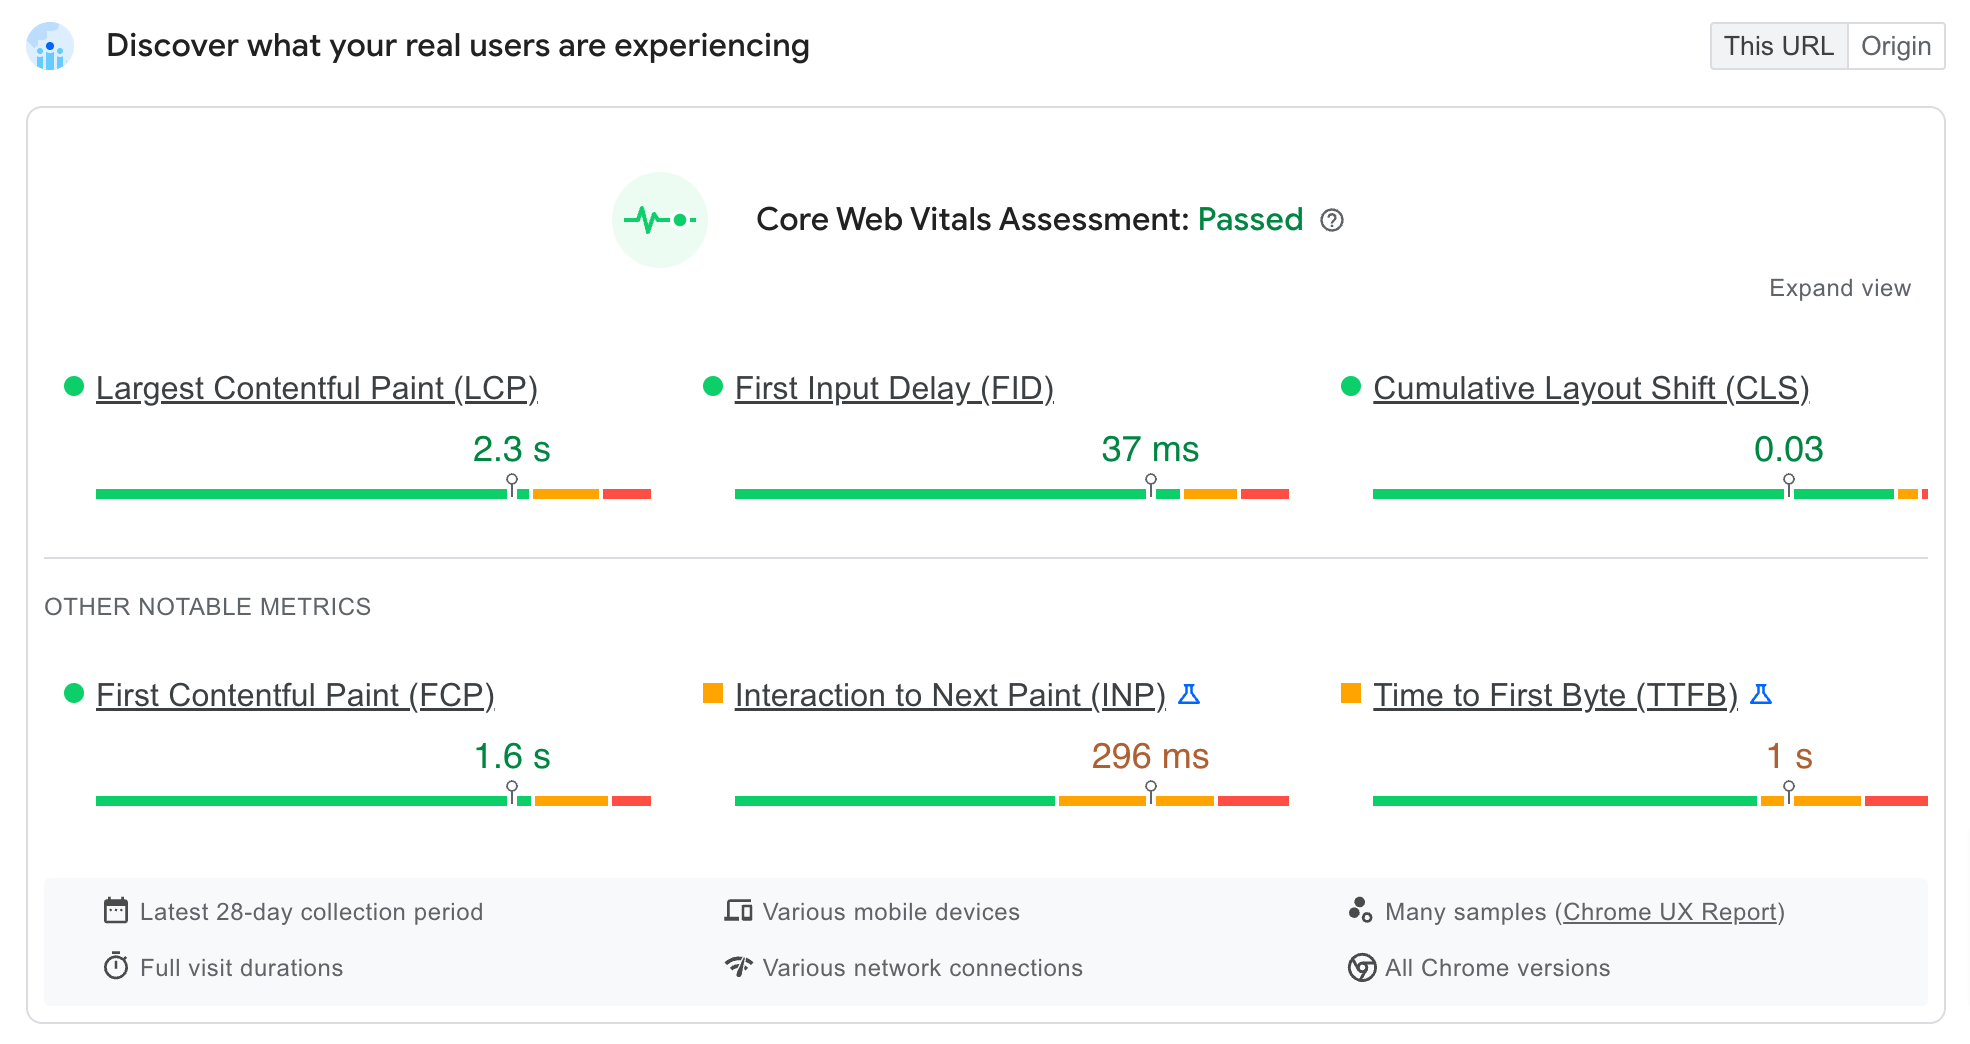Image resolution: width=1970 pixels, height=1044 pixels.
Task: Click the orange status square beside INP
Action: [x=713, y=692]
